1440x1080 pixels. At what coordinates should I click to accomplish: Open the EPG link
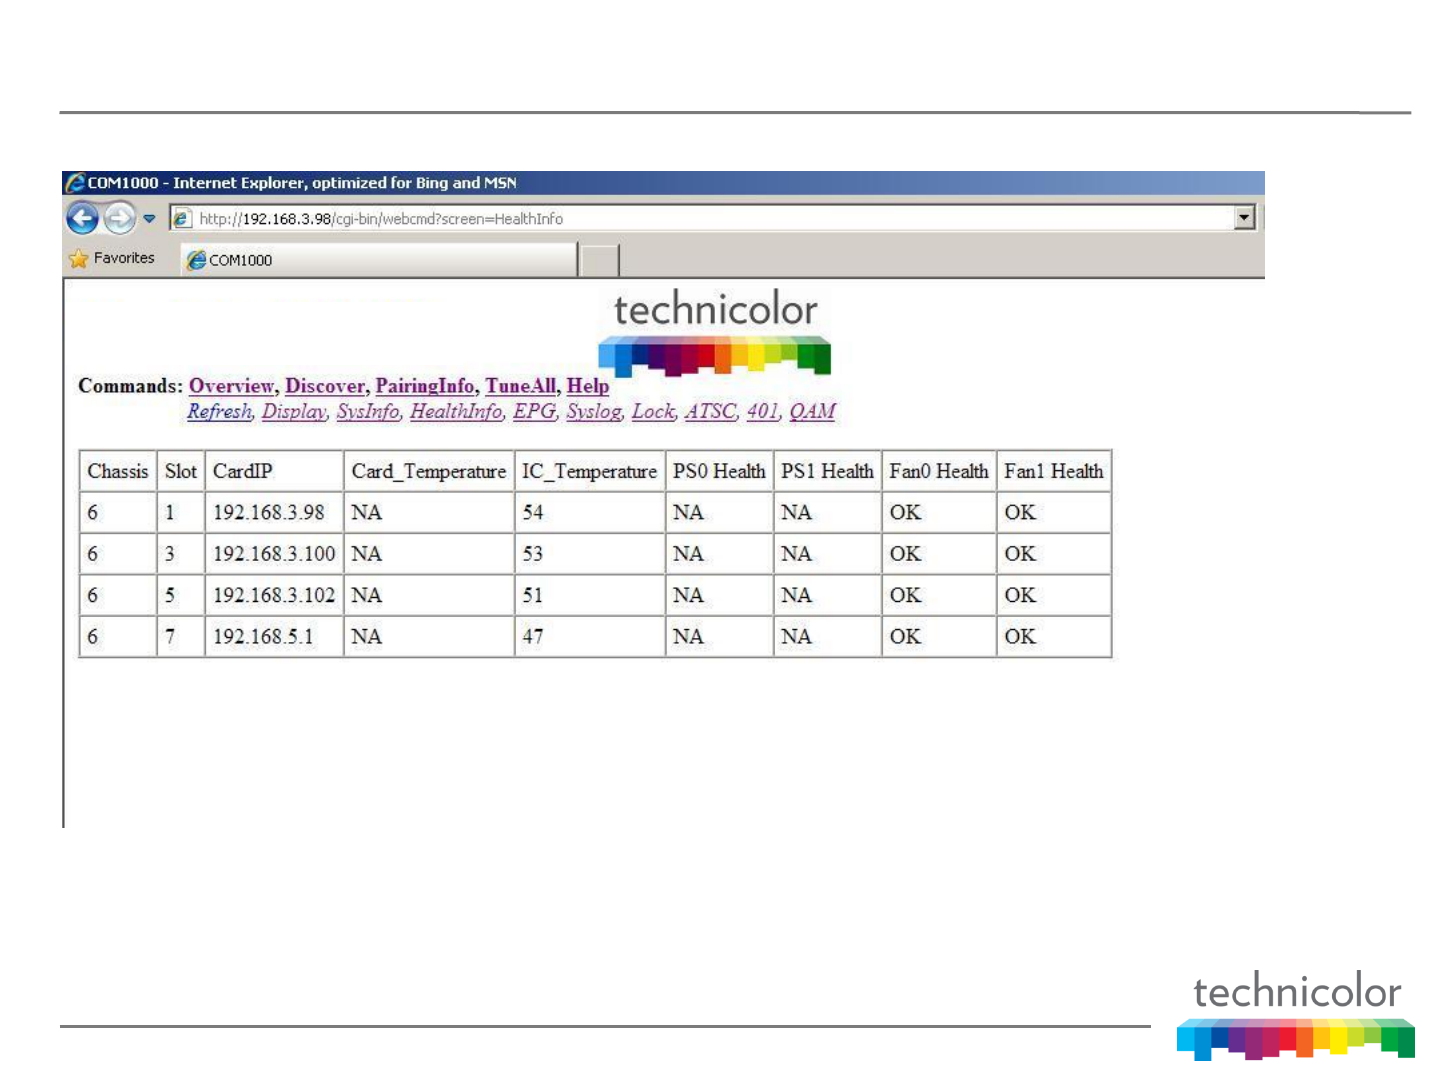tap(535, 411)
